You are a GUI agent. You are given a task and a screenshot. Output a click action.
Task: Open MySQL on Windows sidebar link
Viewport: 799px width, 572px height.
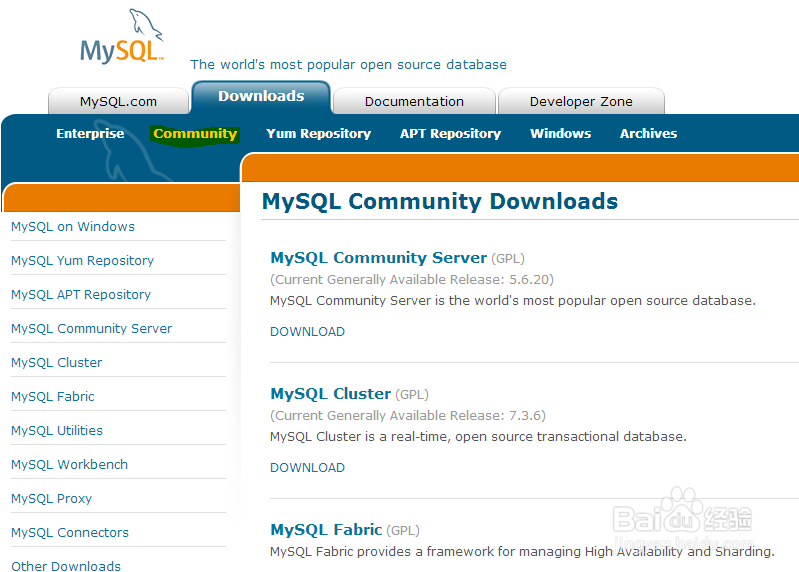click(73, 227)
